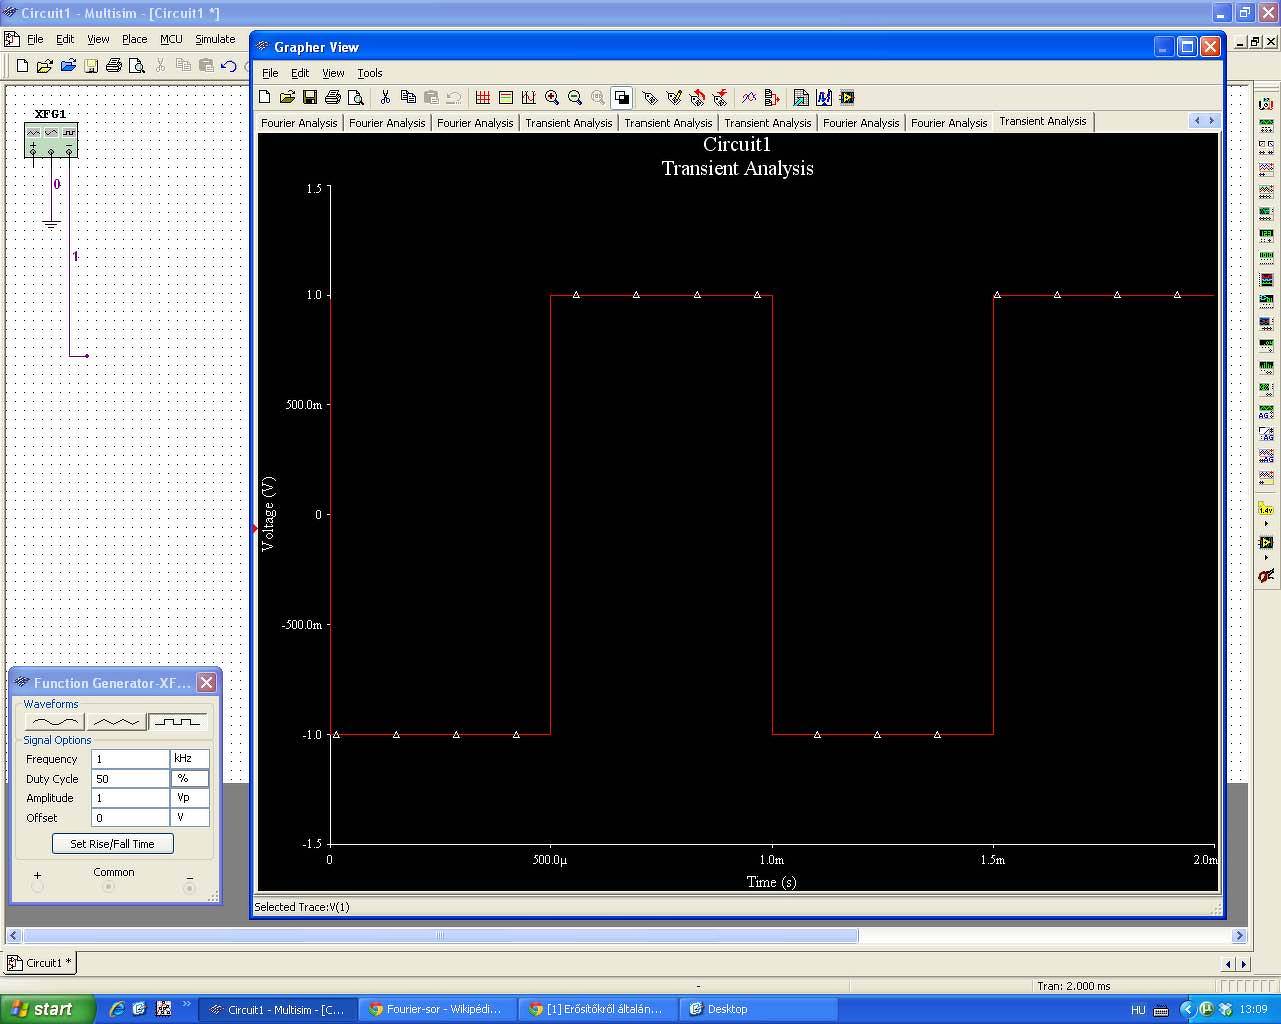Toggle black/white background icon in Grapher

pyautogui.click(x=622, y=98)
